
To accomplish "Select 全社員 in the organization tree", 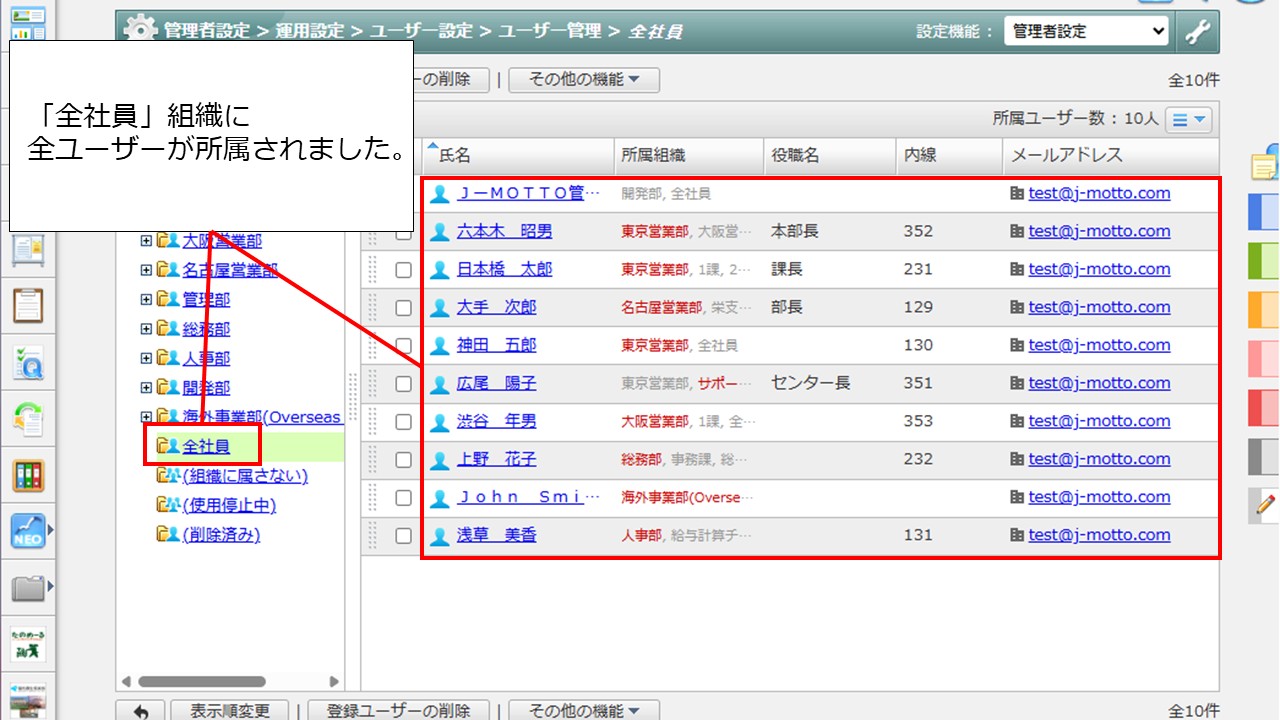I will [206, 446].
